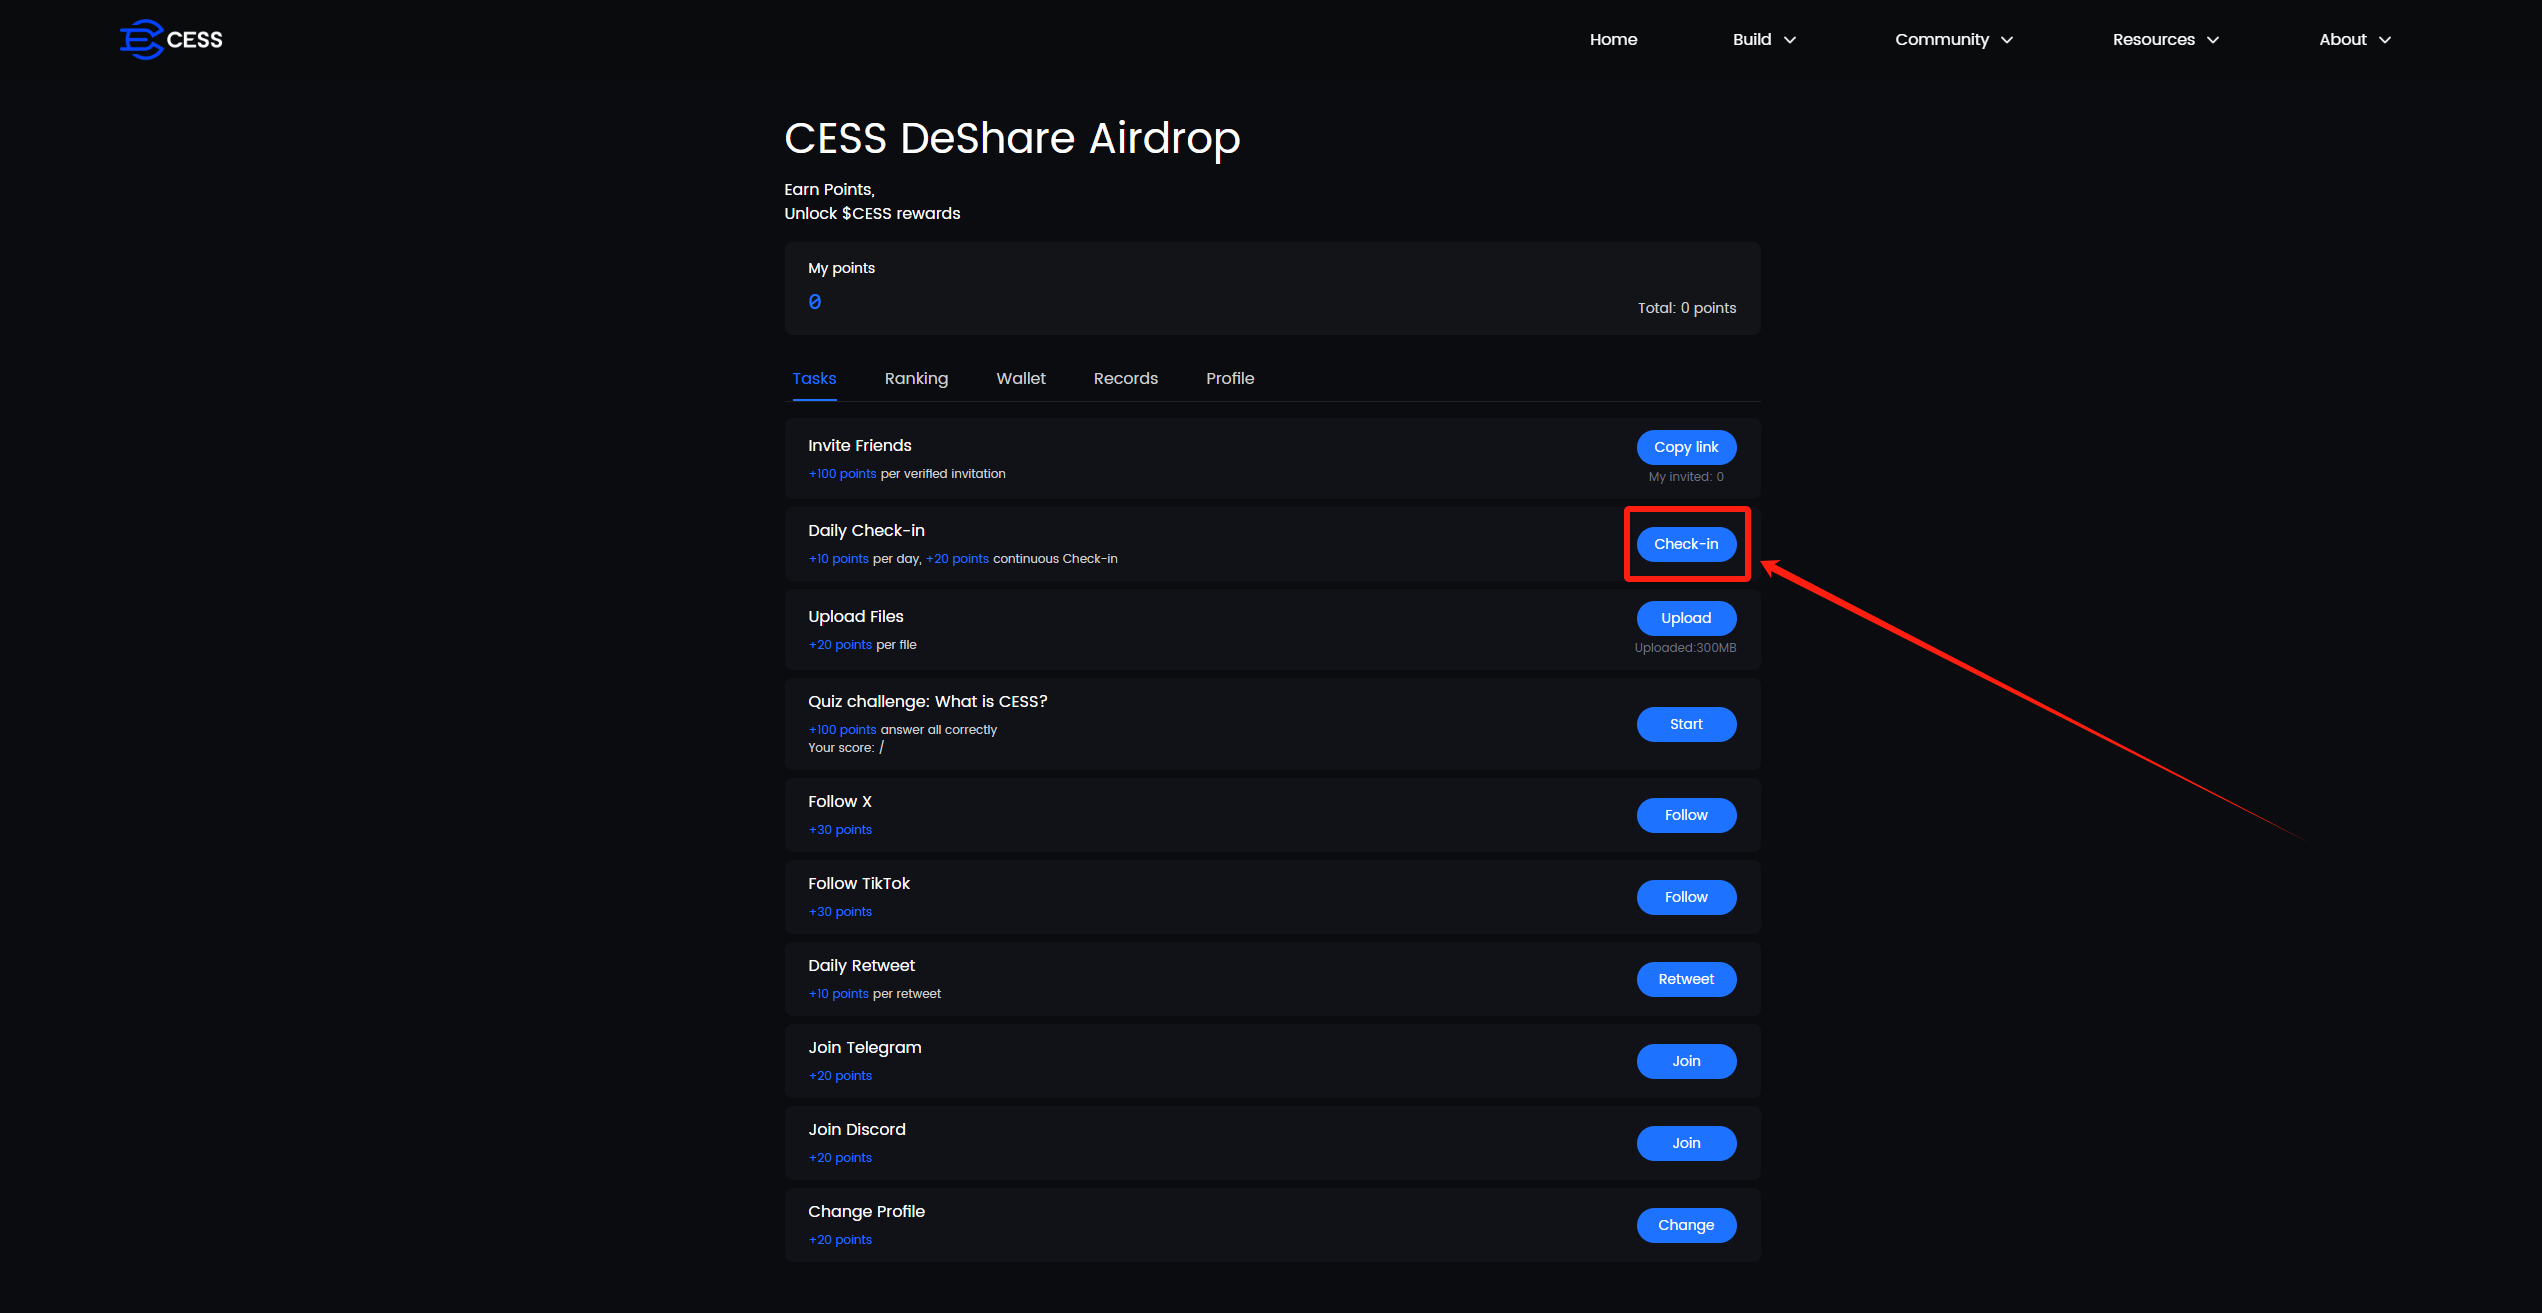Click Follow for Follow TikTok task
Image resolution: width=2542 pixels, height=1313 pixels.
click(1686, 897)
